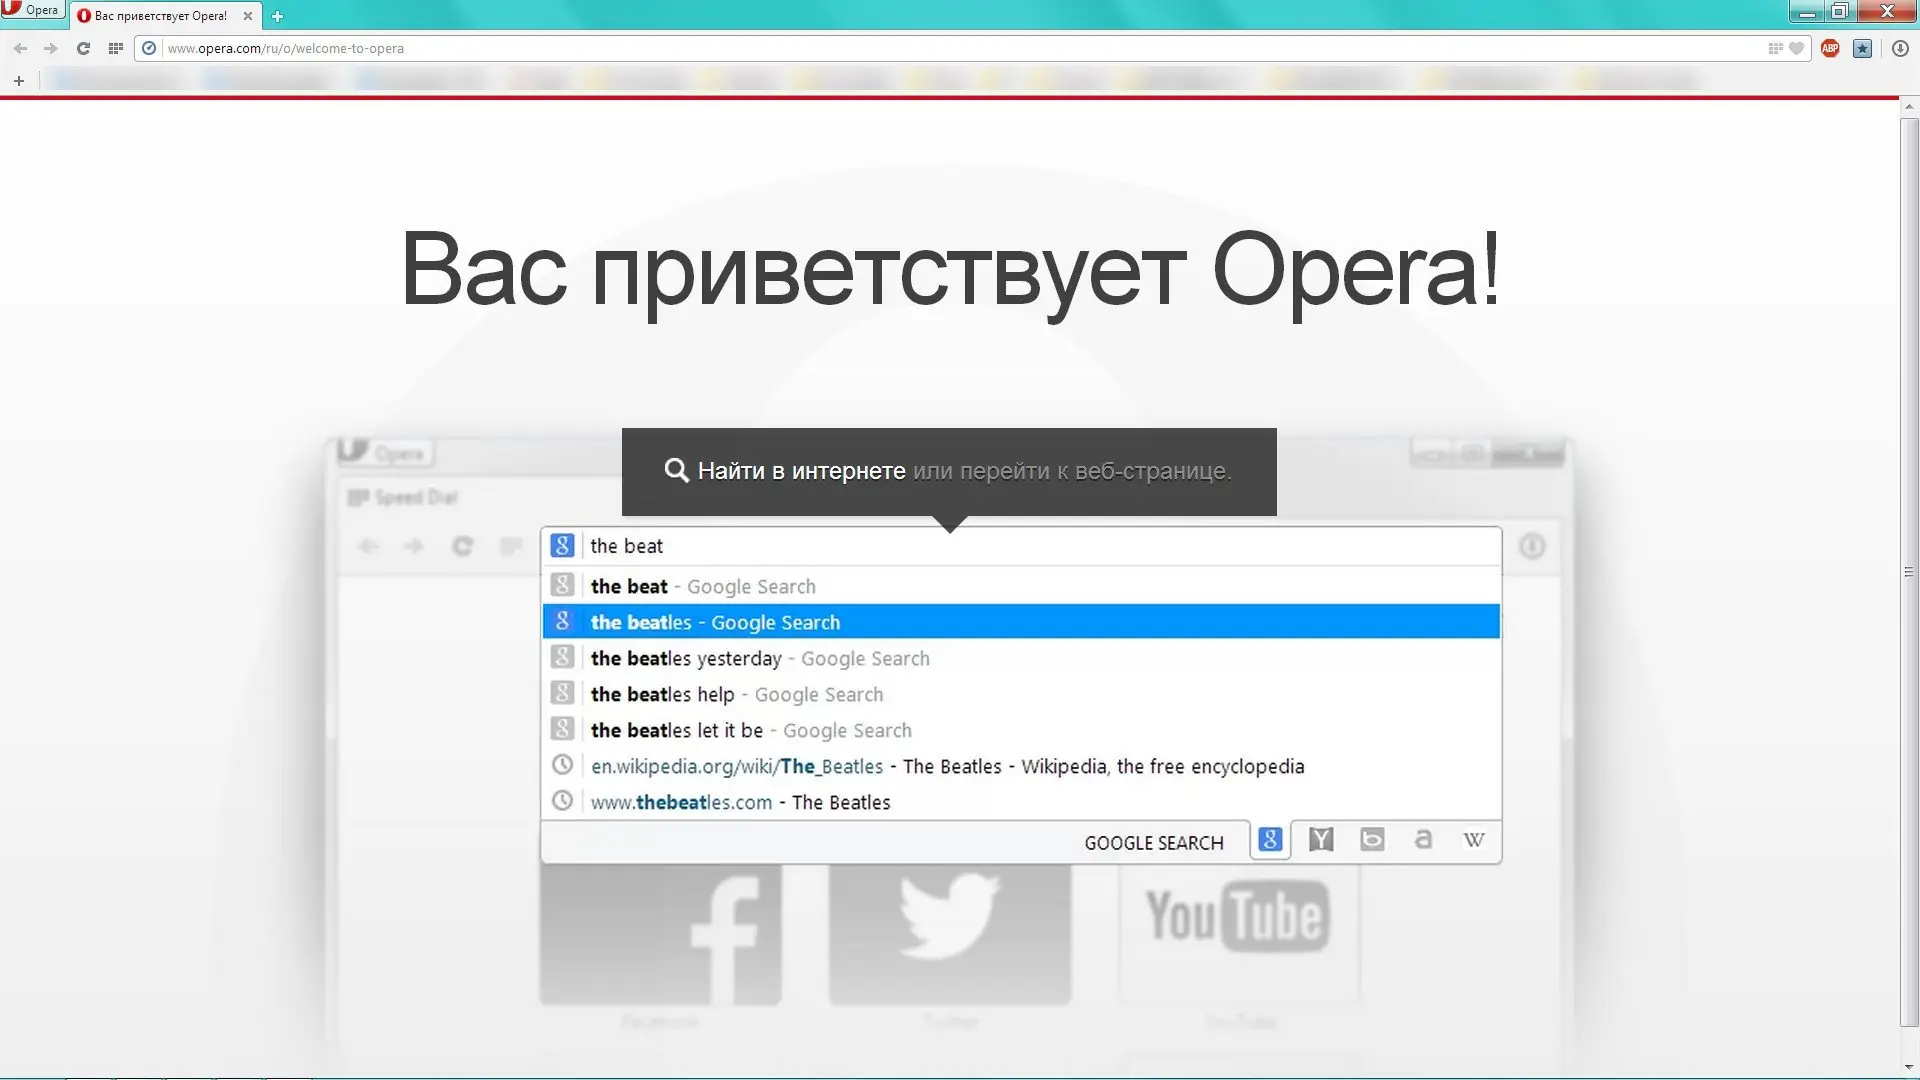Pick 'the beatles yesterday' suggestion

1021,658
